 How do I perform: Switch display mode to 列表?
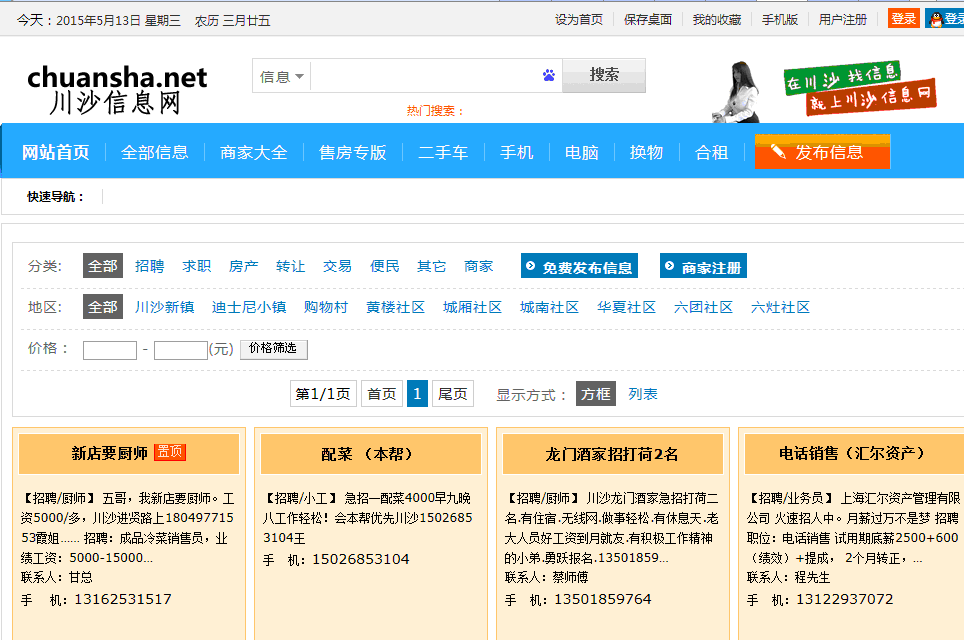point(643,394)
